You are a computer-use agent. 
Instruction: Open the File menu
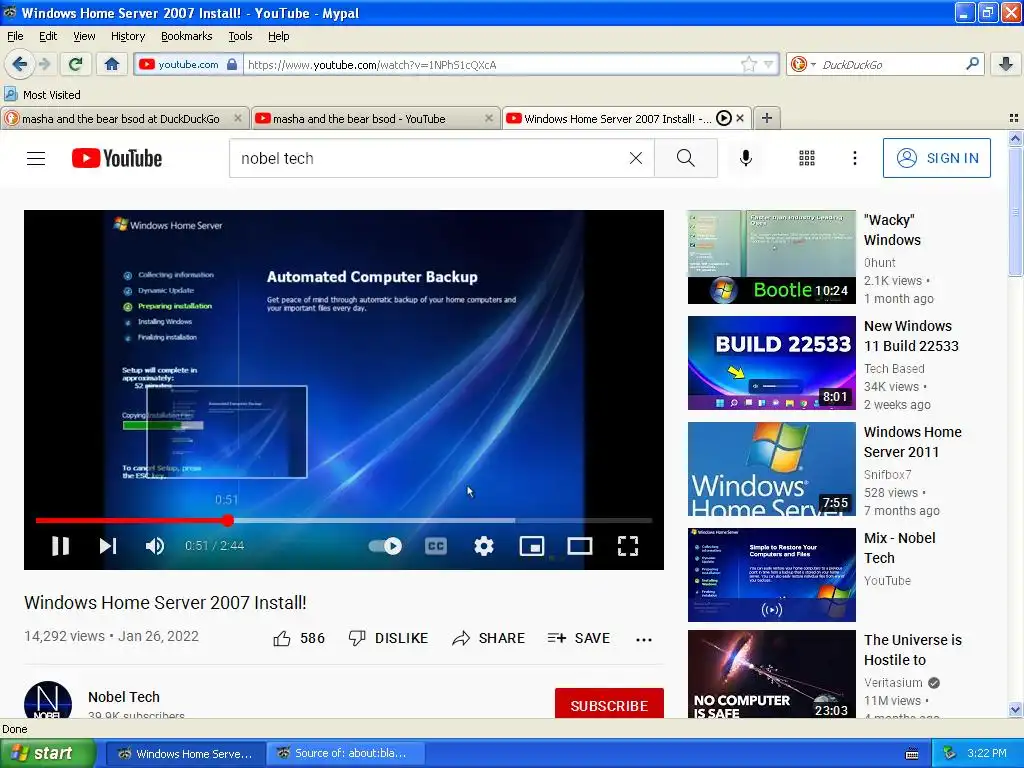15,36
